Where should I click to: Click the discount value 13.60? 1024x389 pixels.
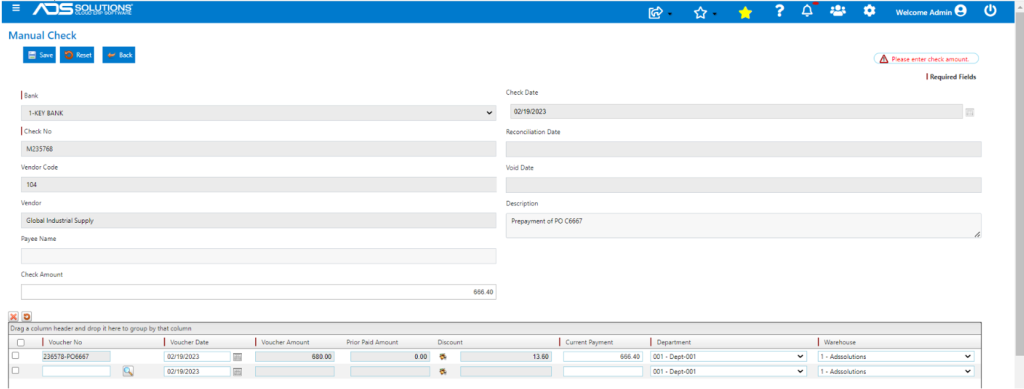(x=506, y=356)
